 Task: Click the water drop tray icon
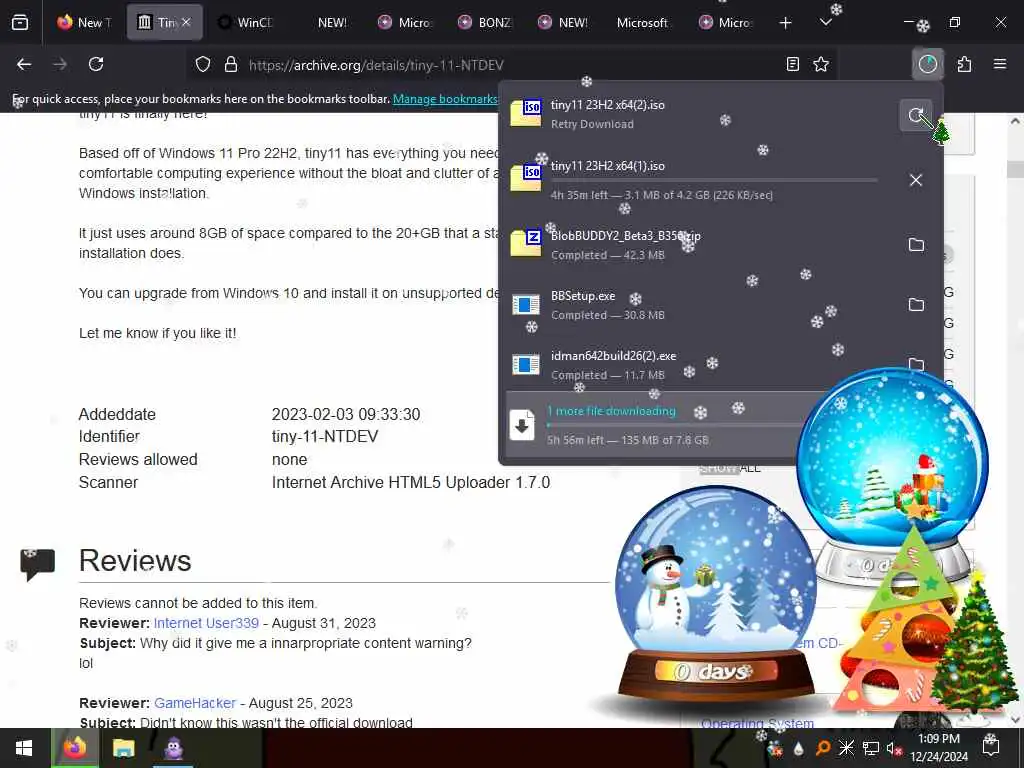tap(799, 749)
